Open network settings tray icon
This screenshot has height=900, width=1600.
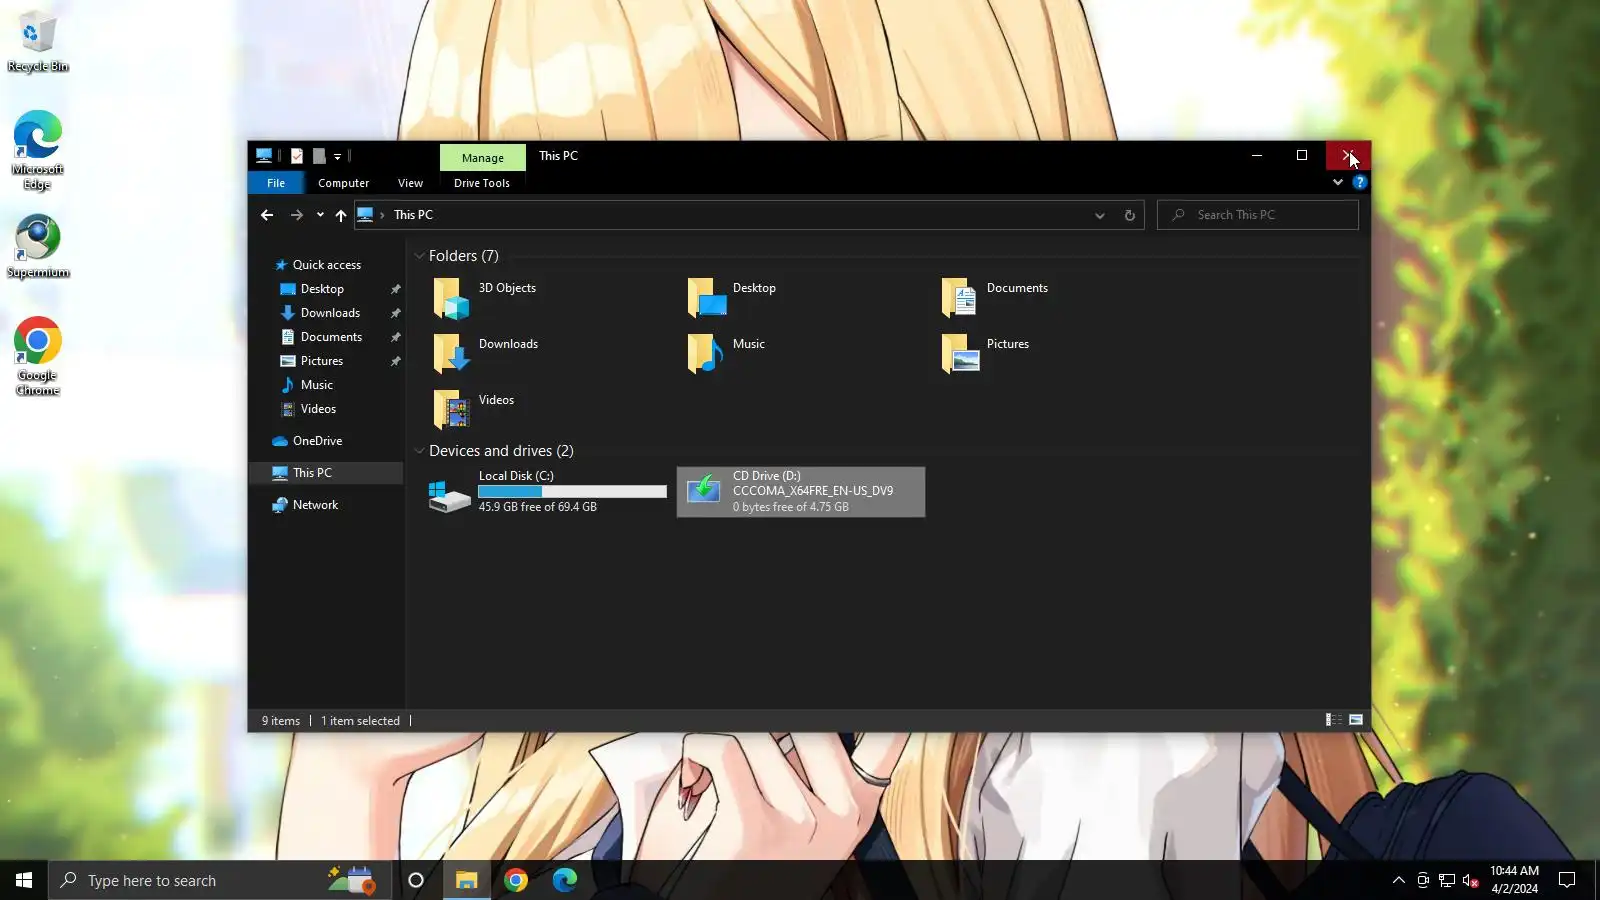pyautogui.click(x=1447, y=881)
